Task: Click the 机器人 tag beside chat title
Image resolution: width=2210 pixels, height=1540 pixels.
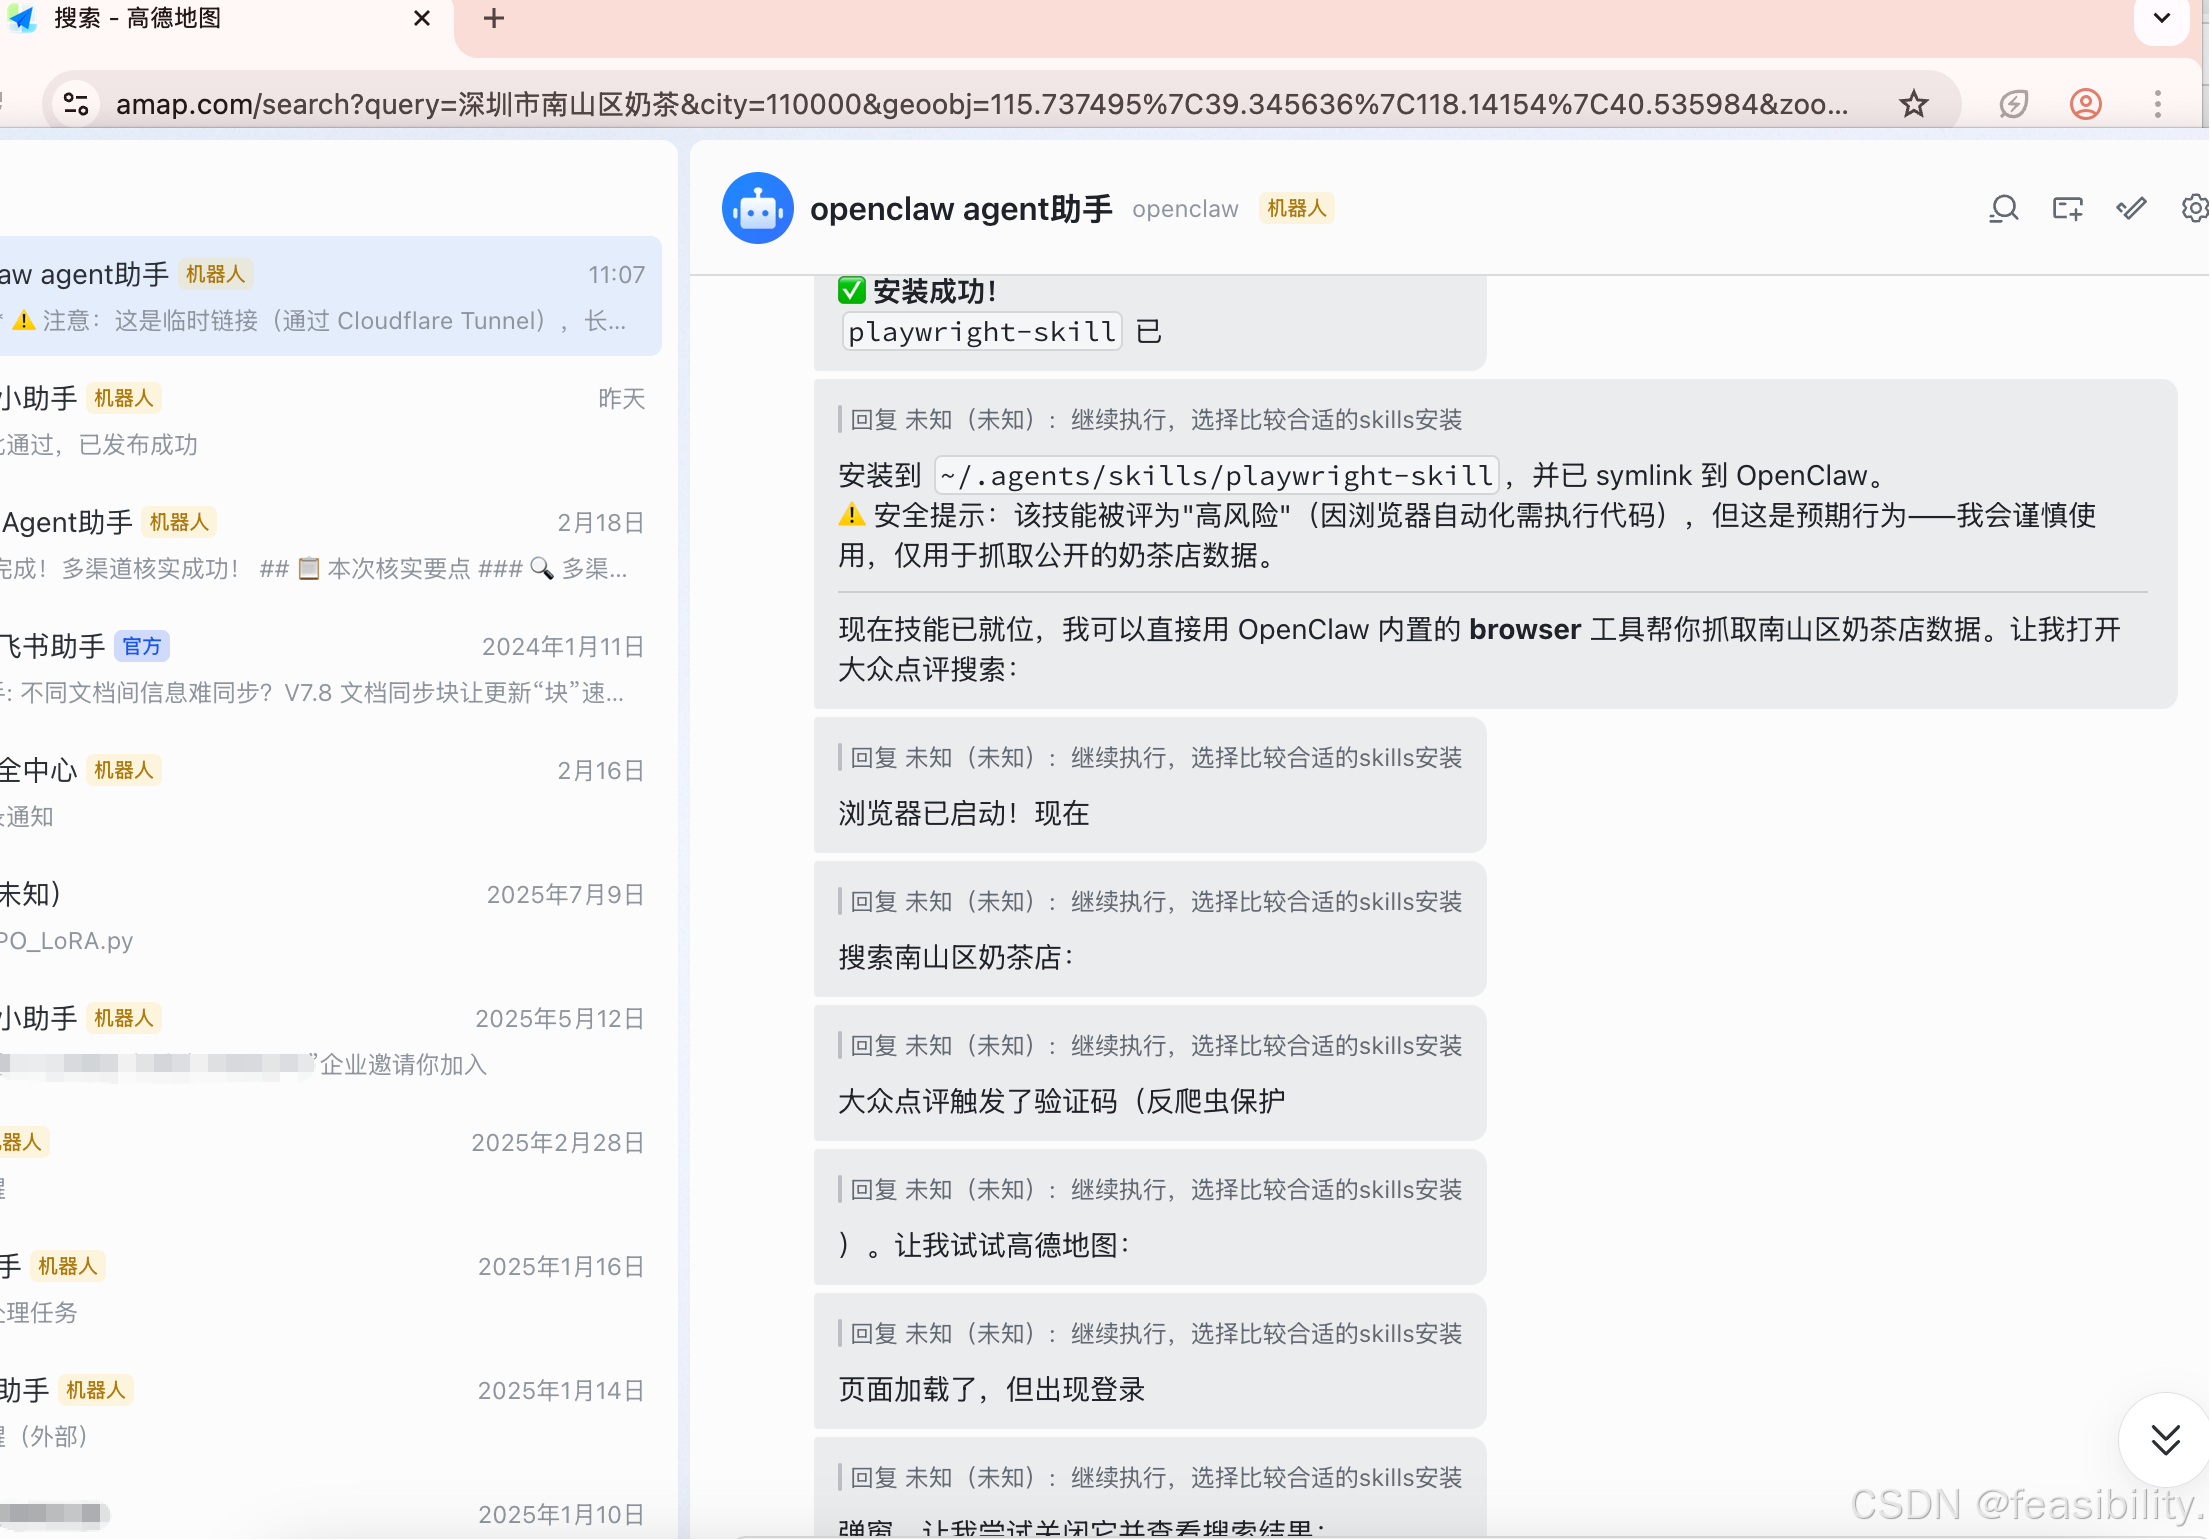Action: tap(1297, 208)
